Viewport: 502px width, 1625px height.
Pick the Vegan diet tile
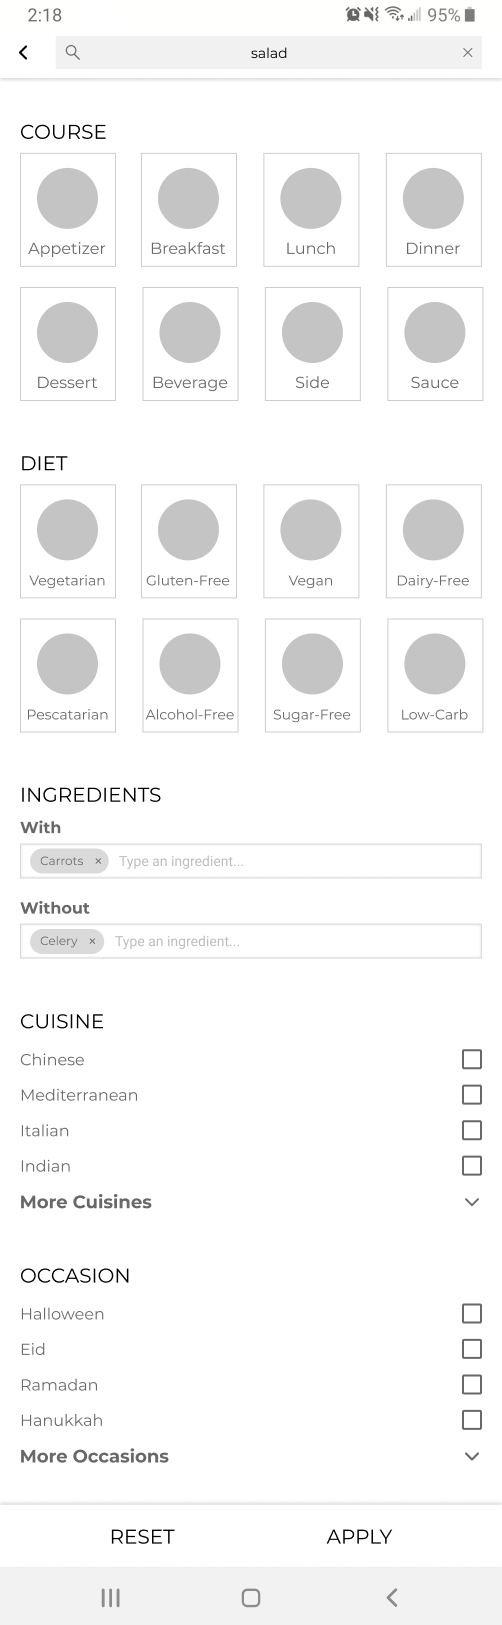tap(311, 541)
